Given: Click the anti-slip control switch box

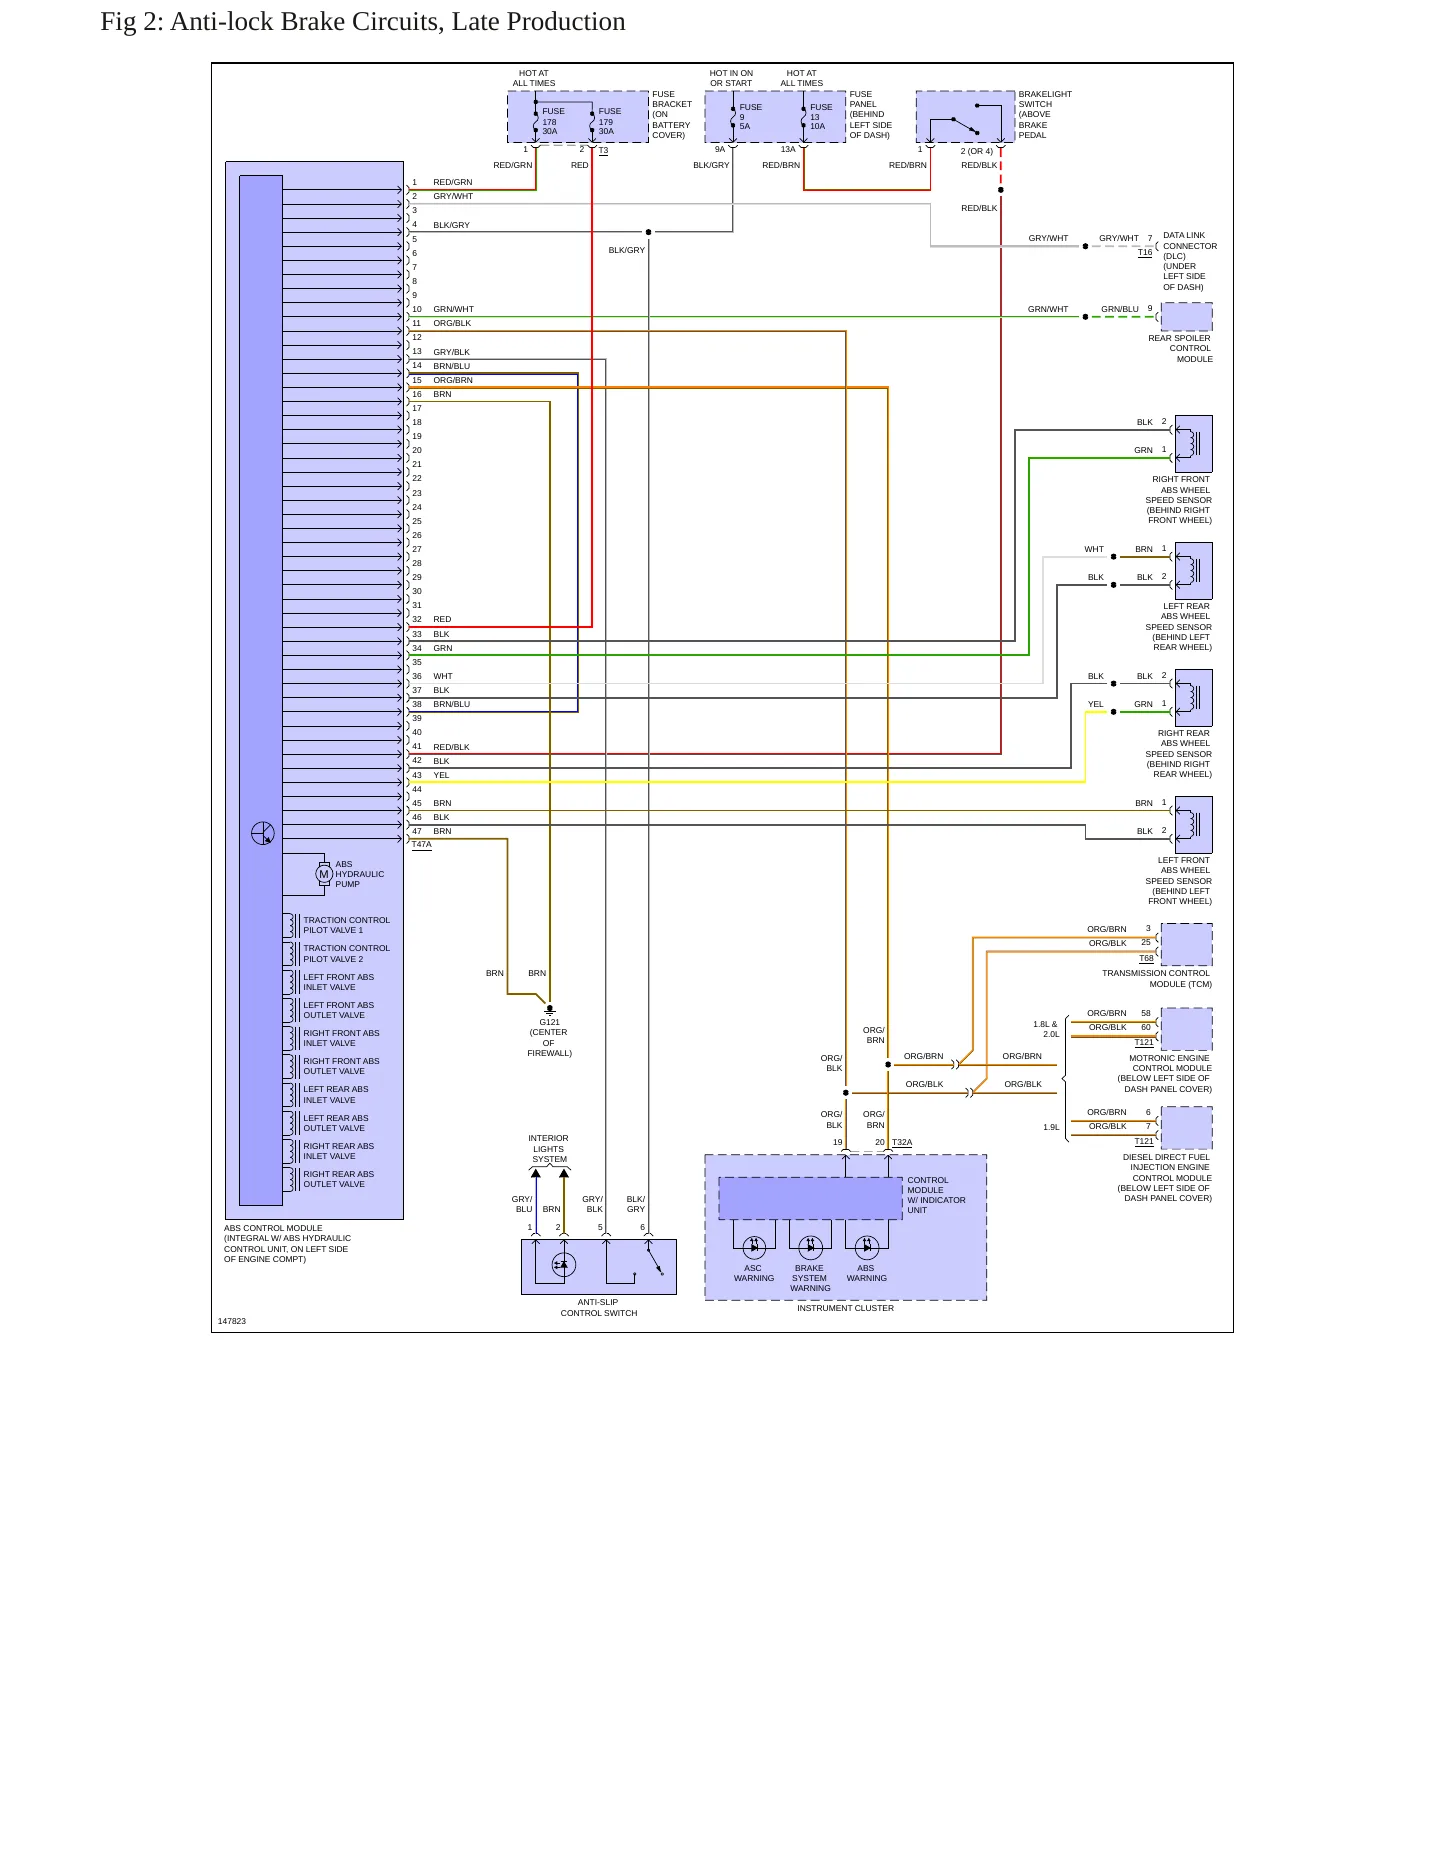Looking at the screenshot, I should pyautogui.click(x=598, y=1267).
